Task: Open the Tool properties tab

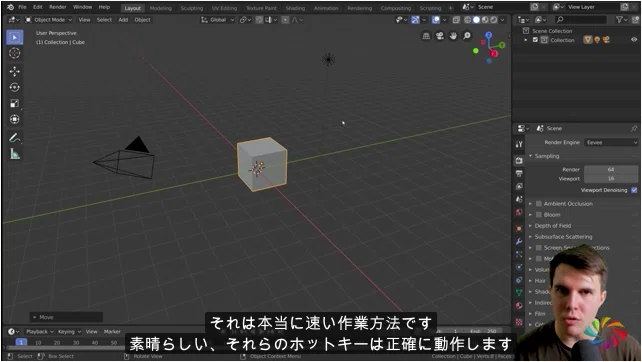Action: point(519,144)
